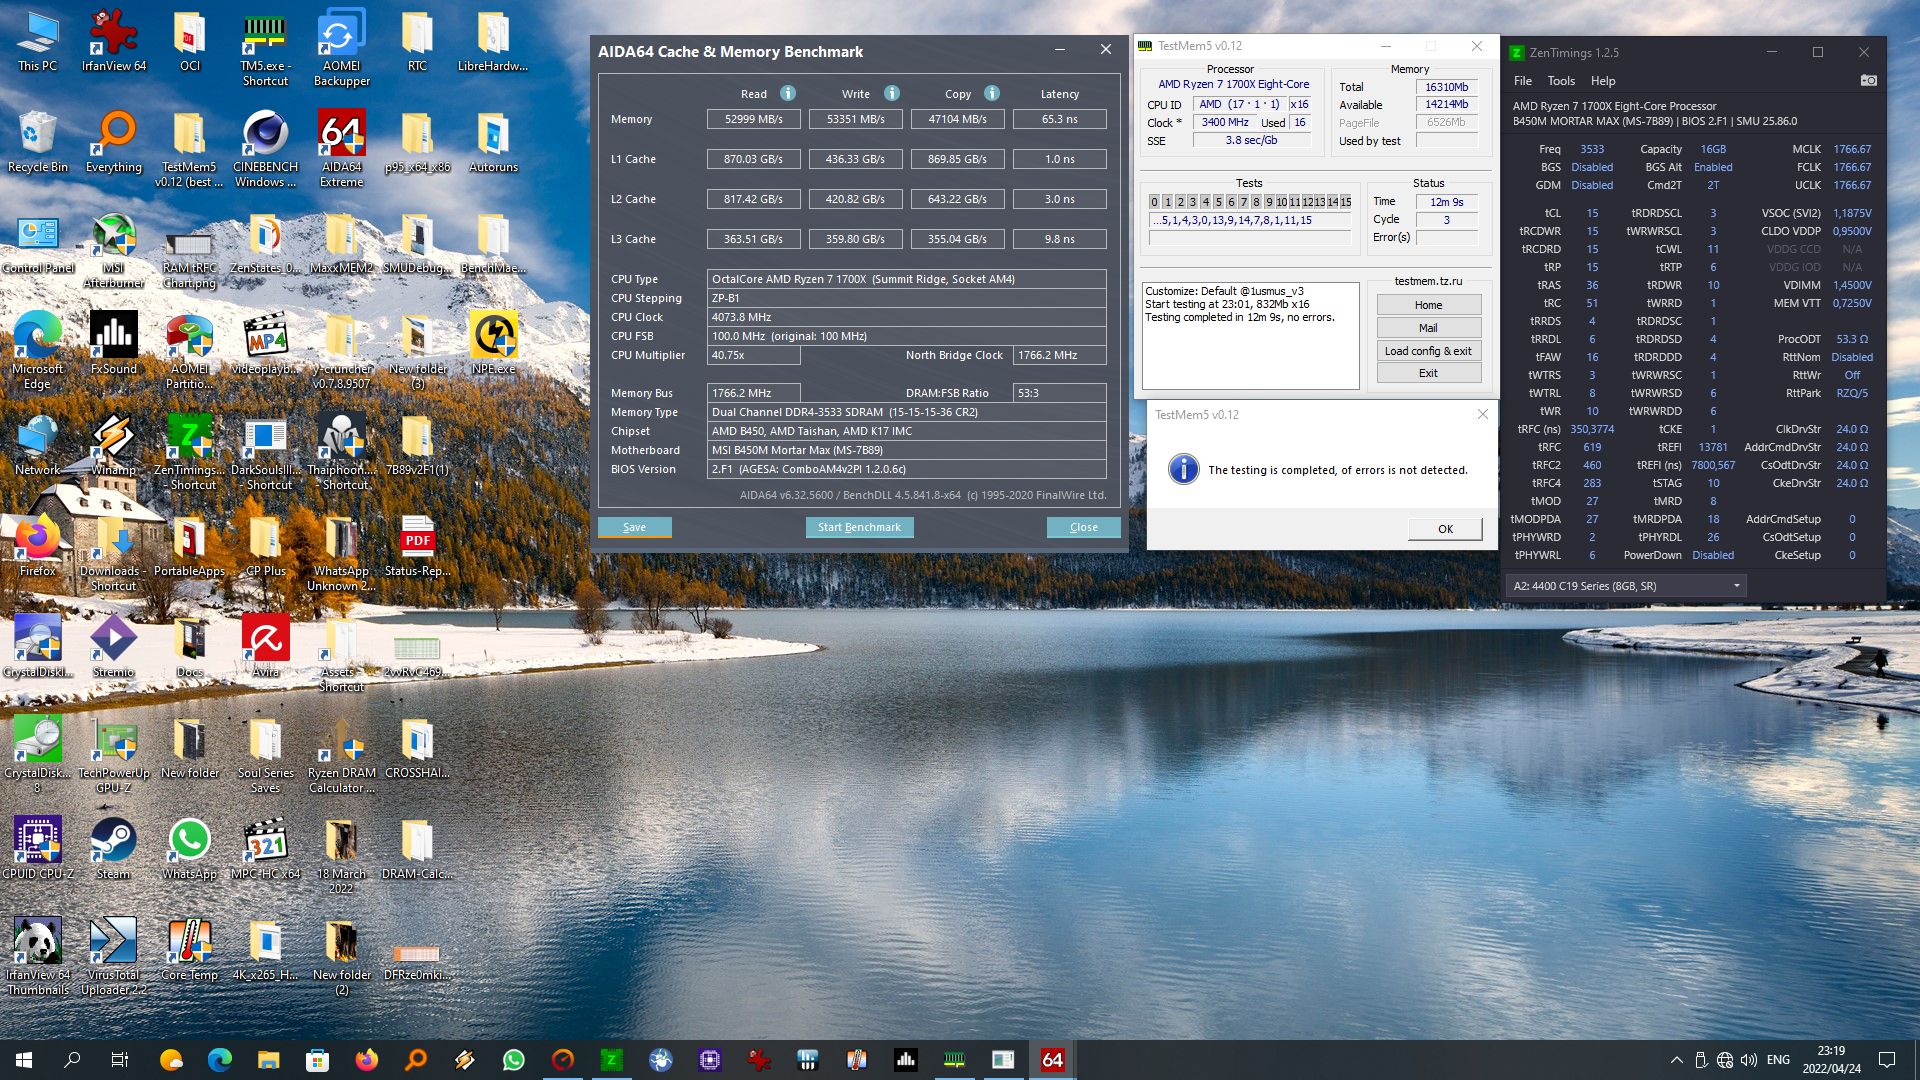Click the Copy info icon in AIDA64
The width and height of the screenshot is (1920, 1080).
[992, 93]
